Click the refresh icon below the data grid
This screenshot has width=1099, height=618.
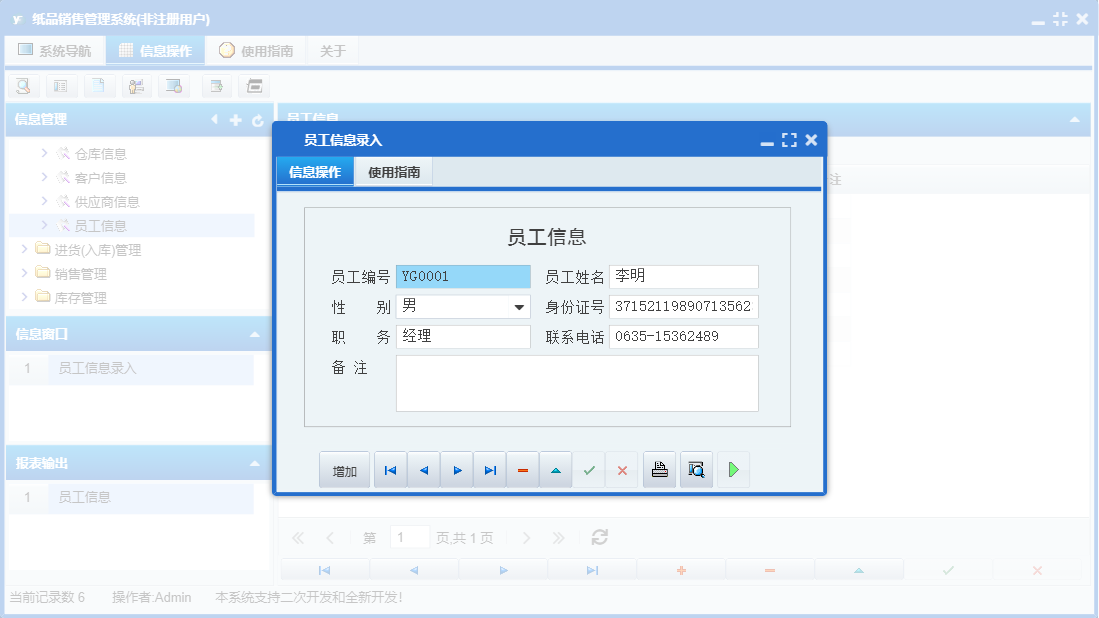[x=599, y=537]
